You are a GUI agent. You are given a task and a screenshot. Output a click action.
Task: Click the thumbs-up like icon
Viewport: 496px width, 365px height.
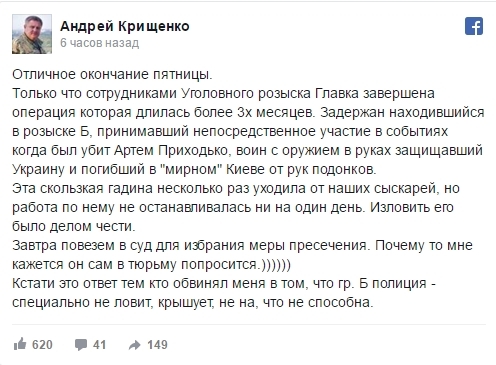(20, 344)
